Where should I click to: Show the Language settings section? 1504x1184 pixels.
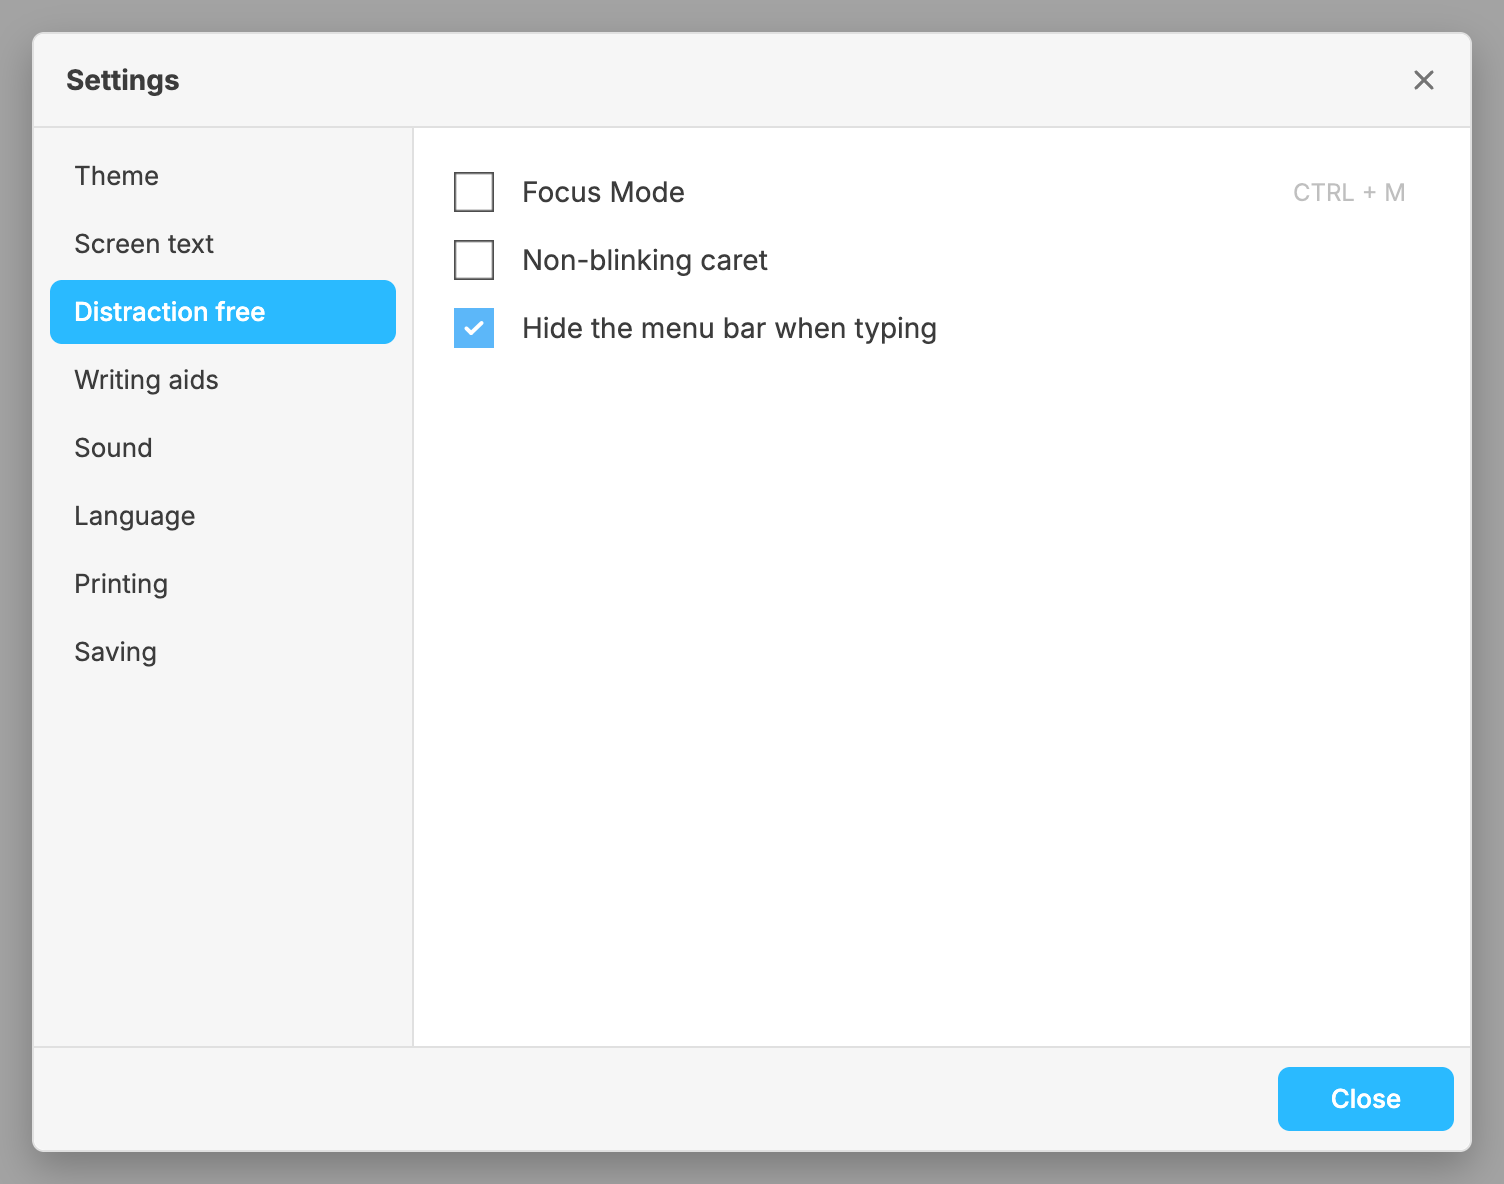[223, 516]
